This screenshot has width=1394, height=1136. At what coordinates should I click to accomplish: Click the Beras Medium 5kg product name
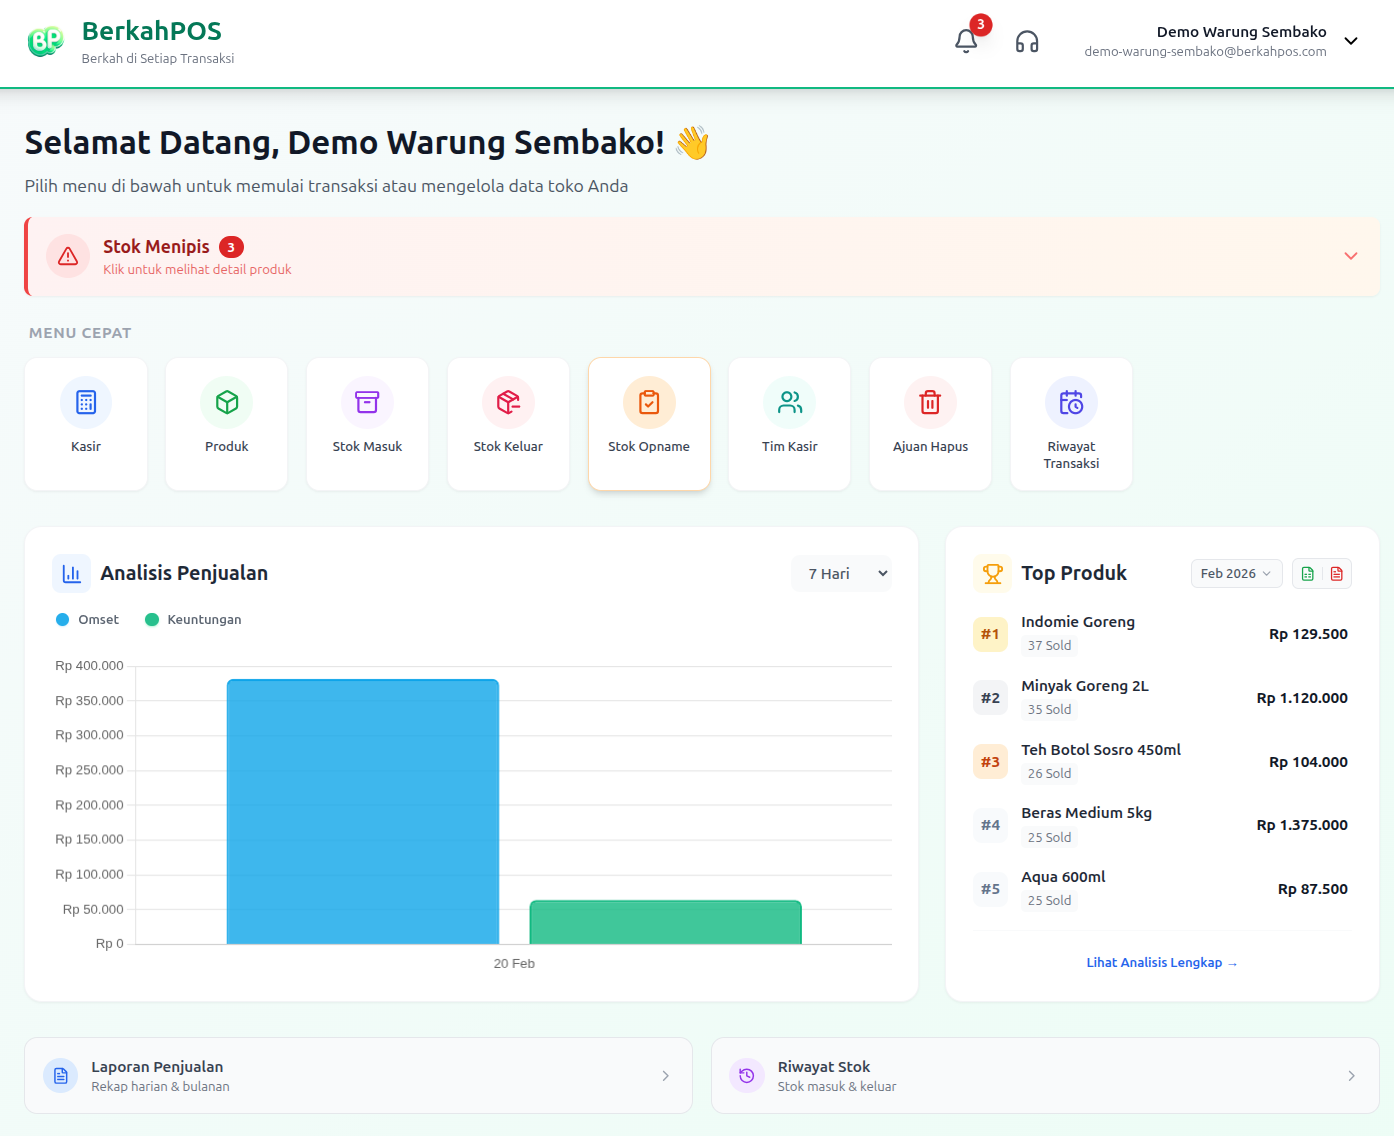tap(1086, 813)
